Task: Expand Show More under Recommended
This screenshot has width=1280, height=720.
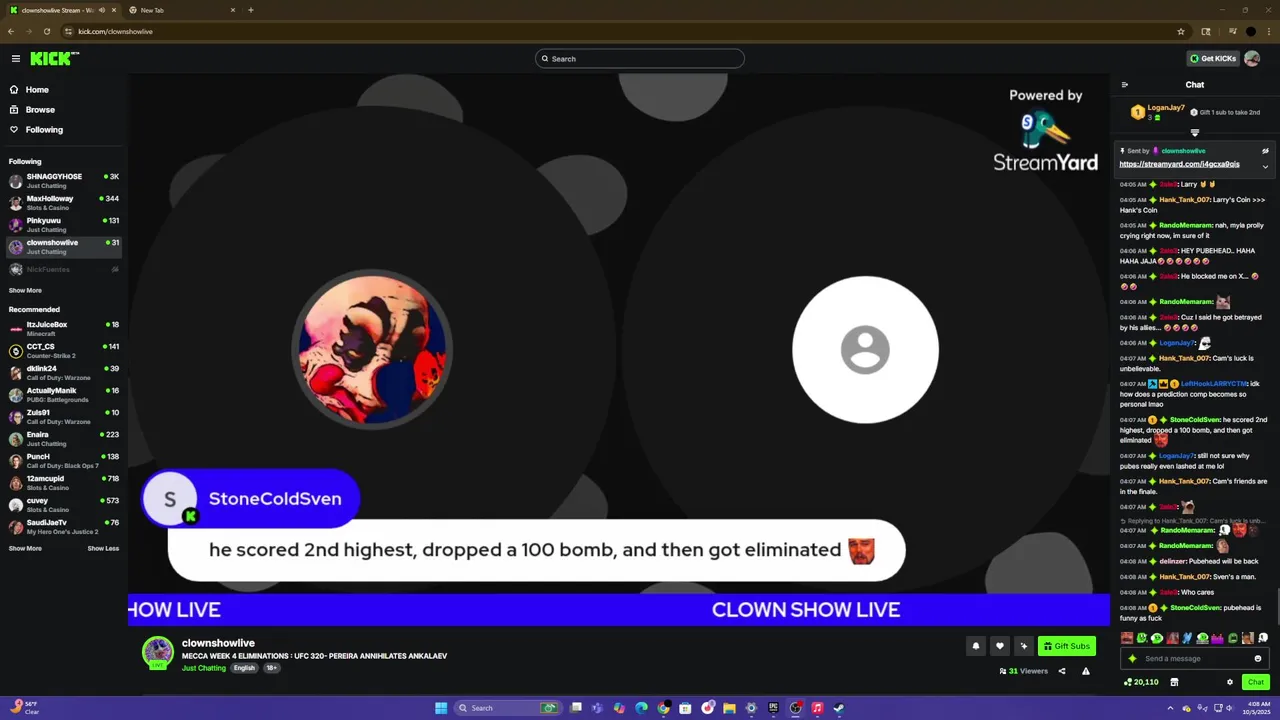Action: click(x=25, y=549)
